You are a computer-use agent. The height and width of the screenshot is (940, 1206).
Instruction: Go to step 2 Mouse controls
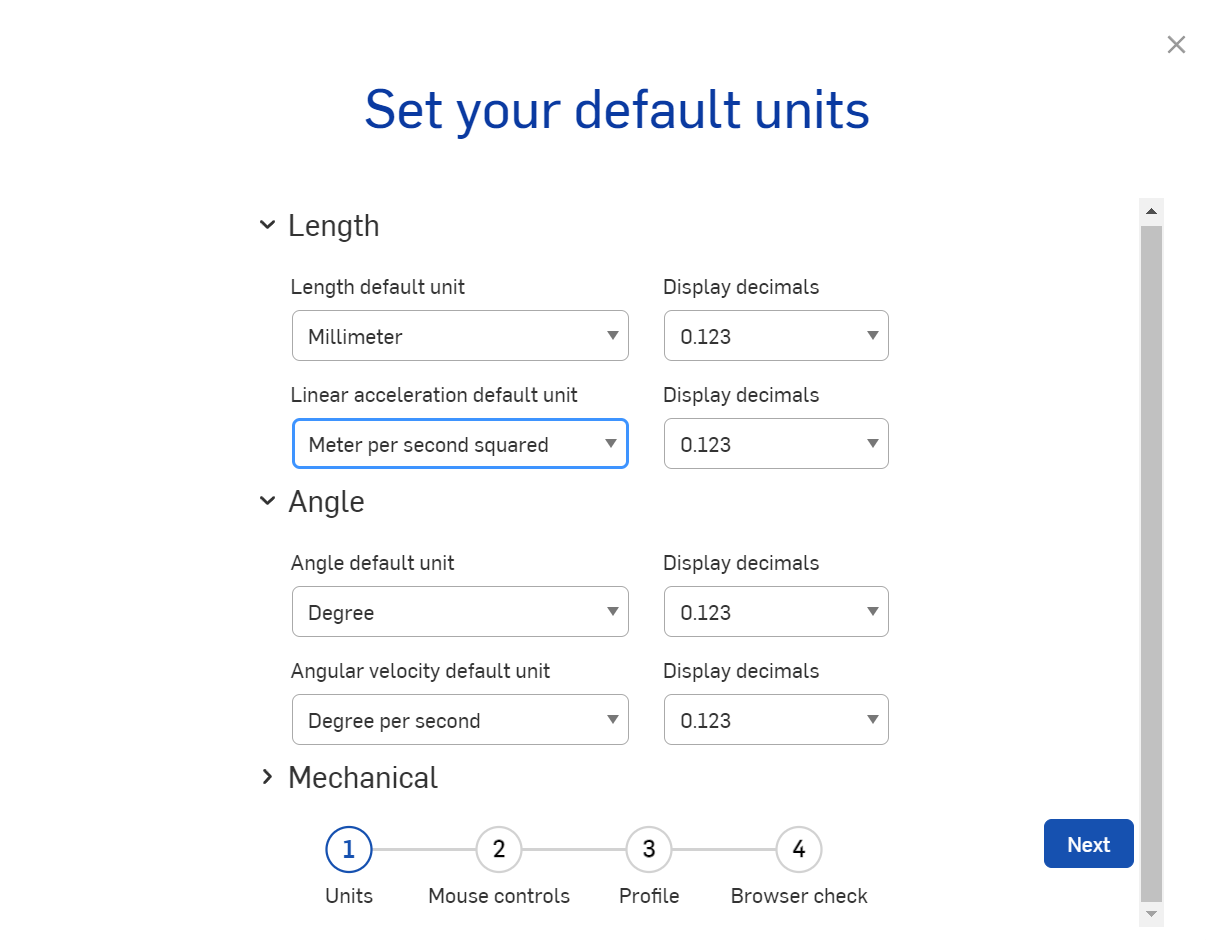[x=499, y=850]
